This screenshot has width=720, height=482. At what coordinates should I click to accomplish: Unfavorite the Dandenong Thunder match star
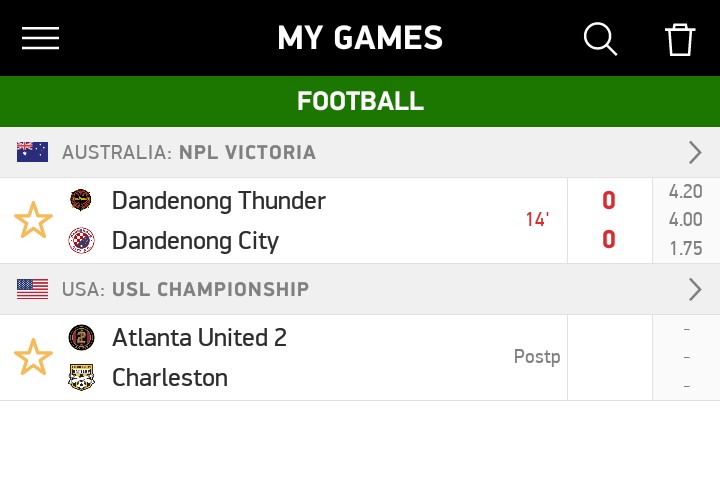[33, 220]
